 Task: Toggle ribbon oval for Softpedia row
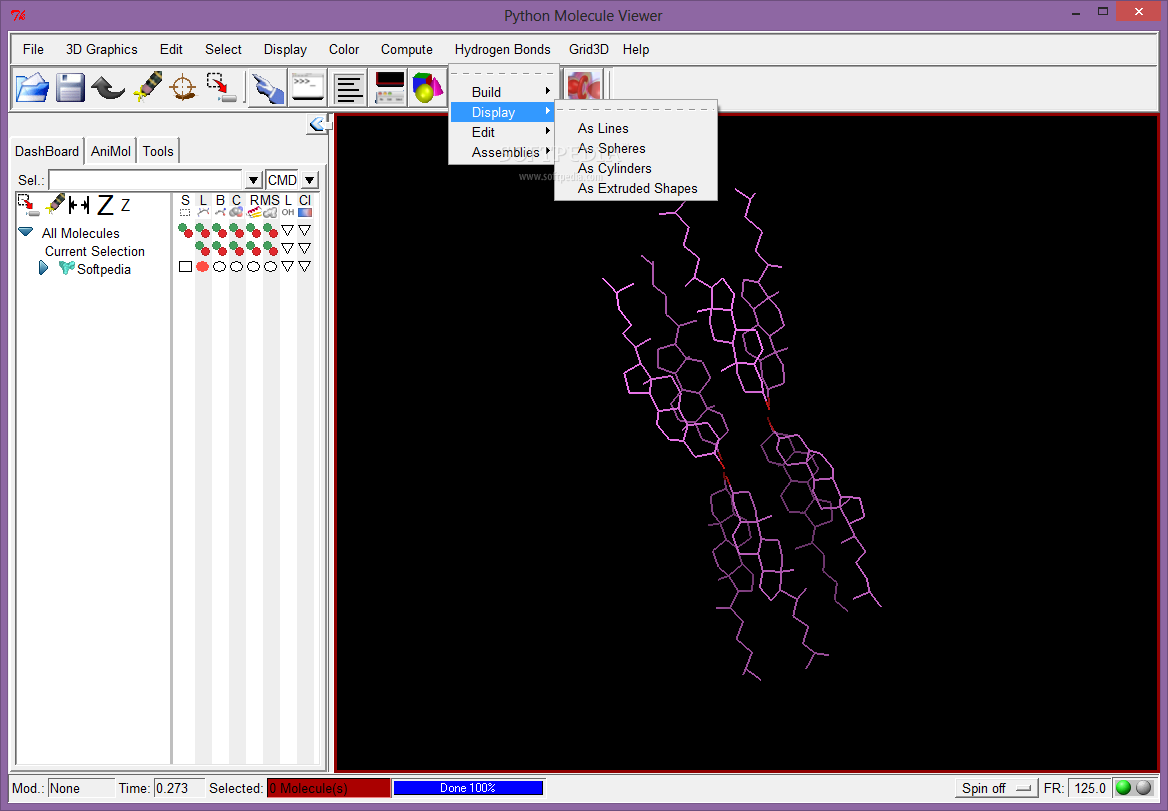[253, 267]
